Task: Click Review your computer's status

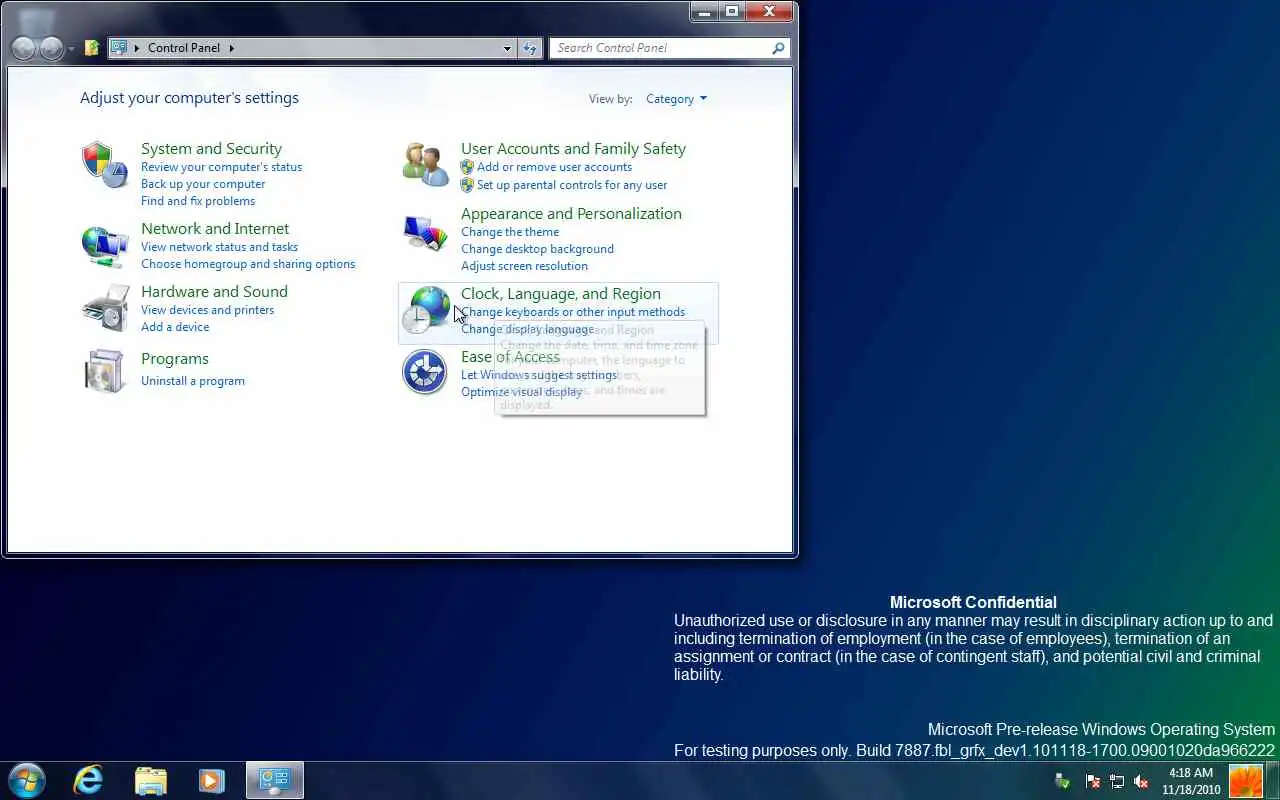Action: (x=221, y=167)
